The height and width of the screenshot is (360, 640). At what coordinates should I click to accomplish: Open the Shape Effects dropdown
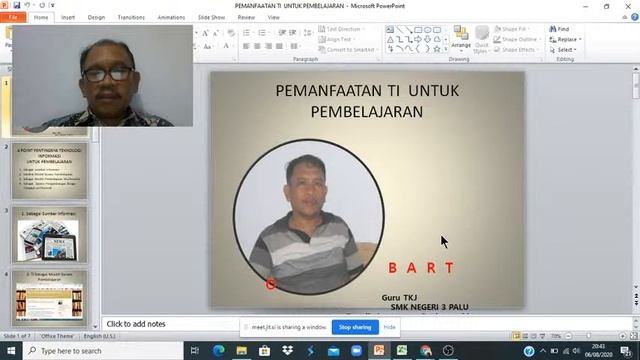click(x=516, y=49)
